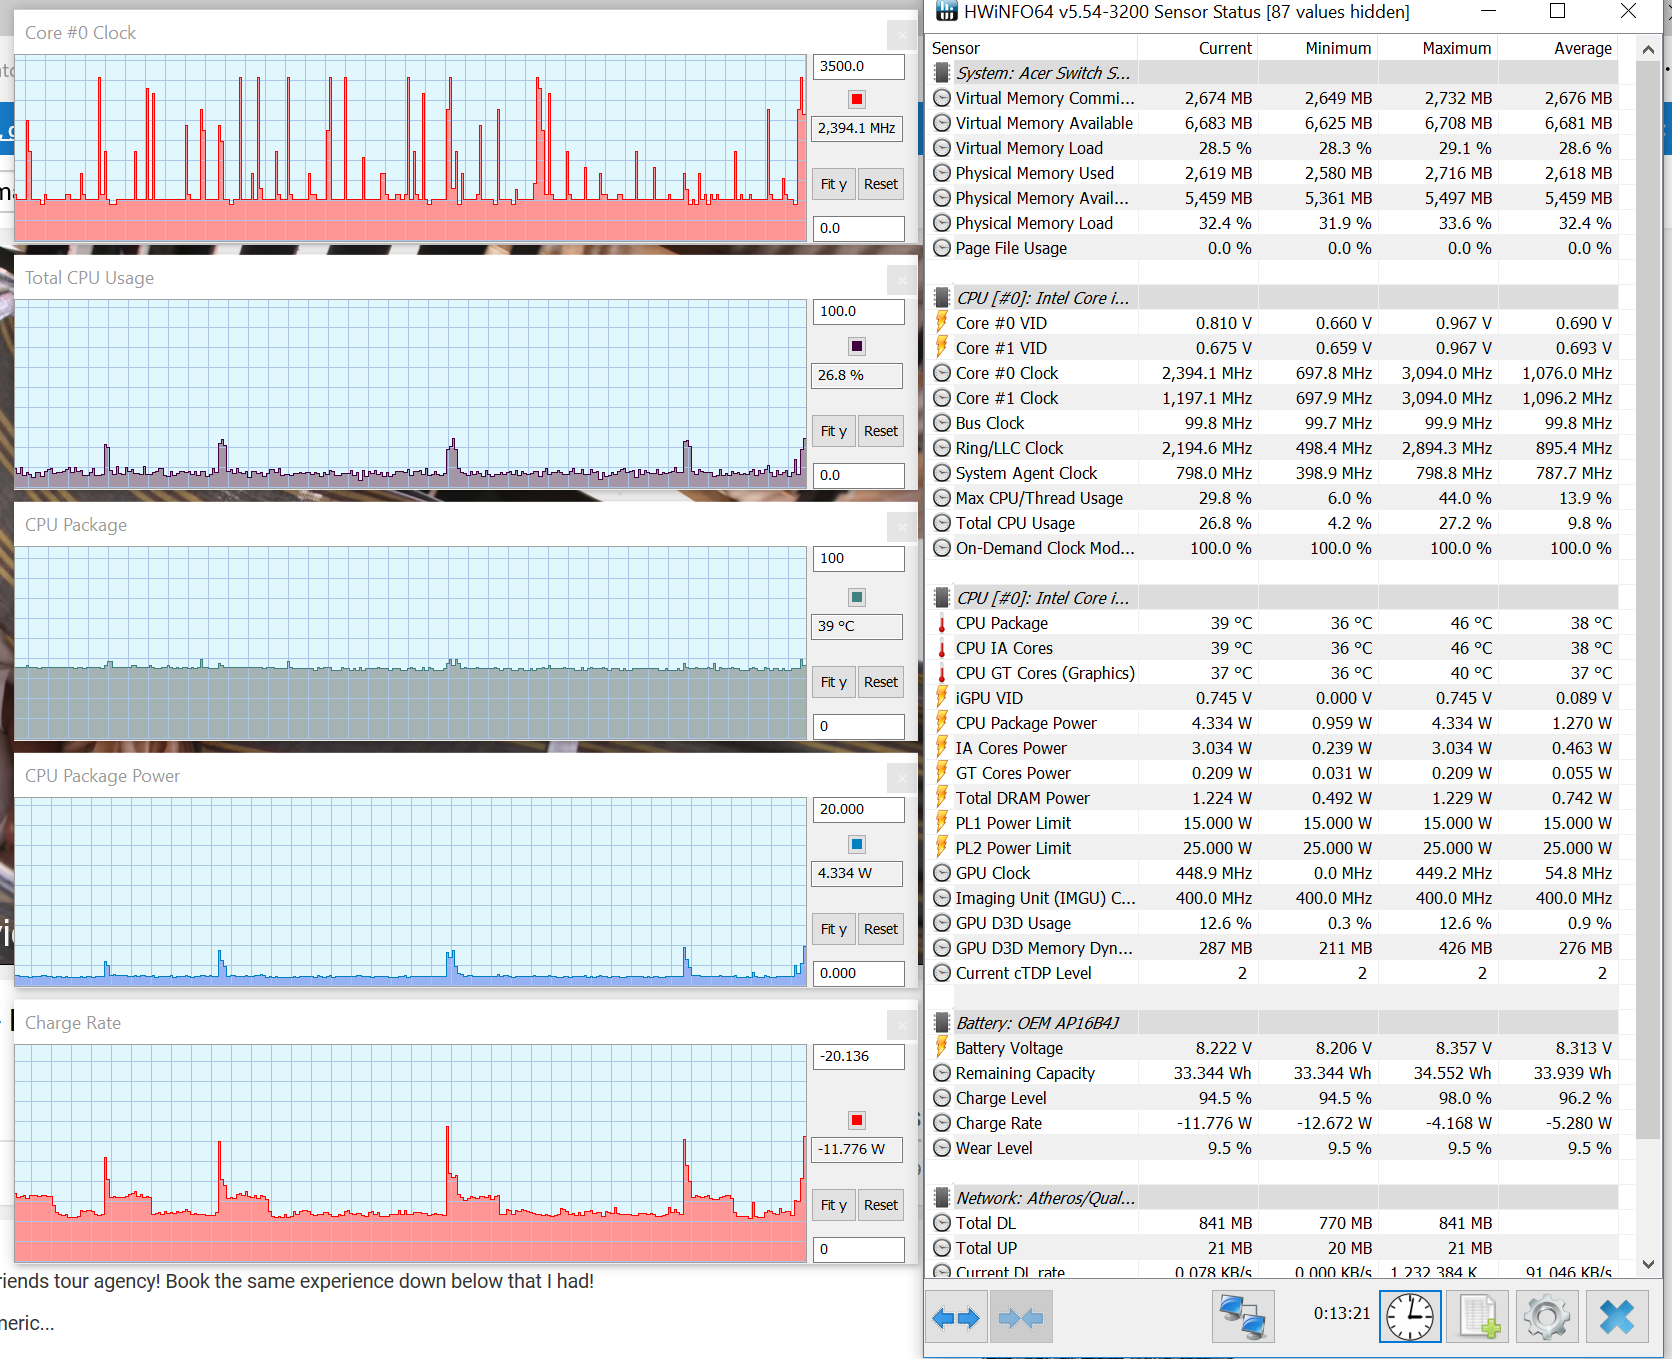Click blue color swatch in CPU Package Power graph

(x=857, y=844)
